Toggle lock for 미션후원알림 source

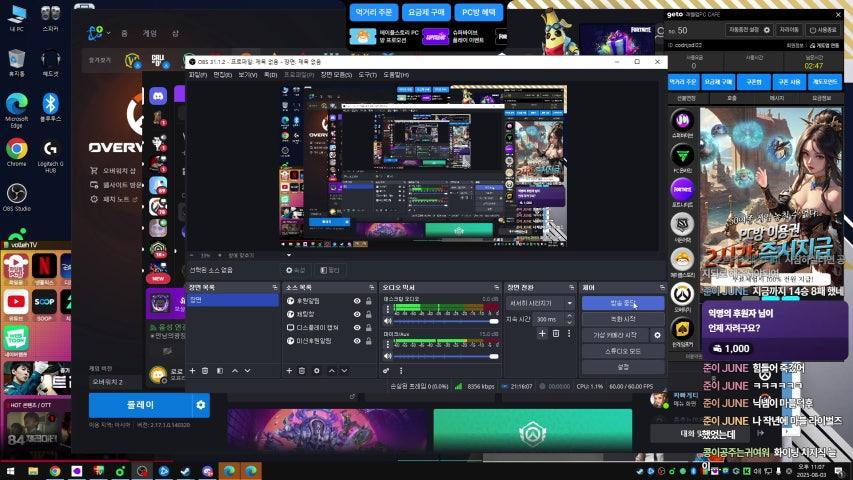click(369, 341)
